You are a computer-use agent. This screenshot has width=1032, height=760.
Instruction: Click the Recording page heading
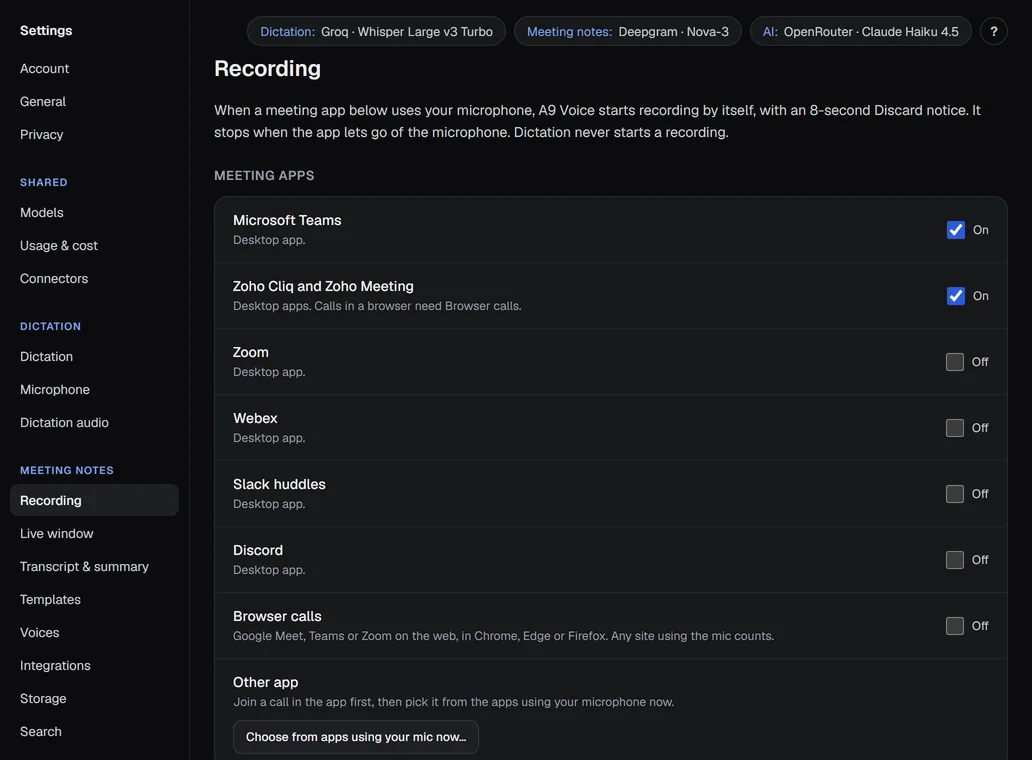click(x=267, y=68)
